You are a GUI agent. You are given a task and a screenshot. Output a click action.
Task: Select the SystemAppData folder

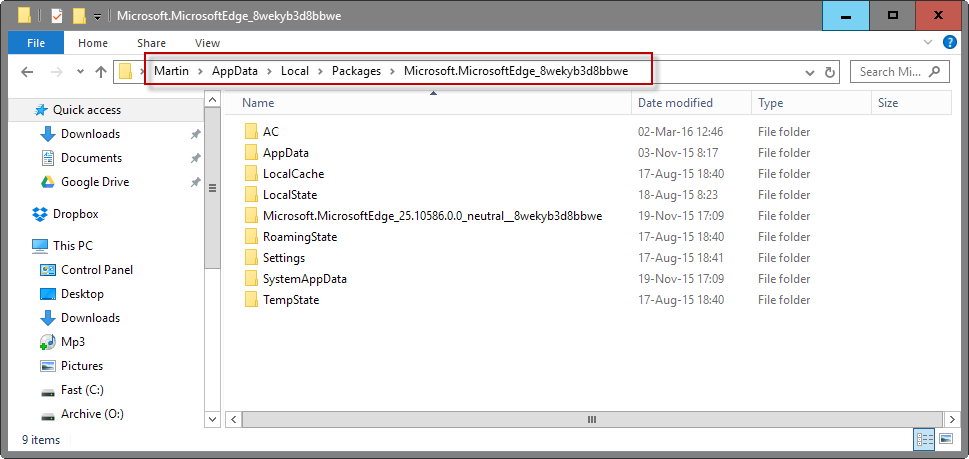click(x=305, y=279)
